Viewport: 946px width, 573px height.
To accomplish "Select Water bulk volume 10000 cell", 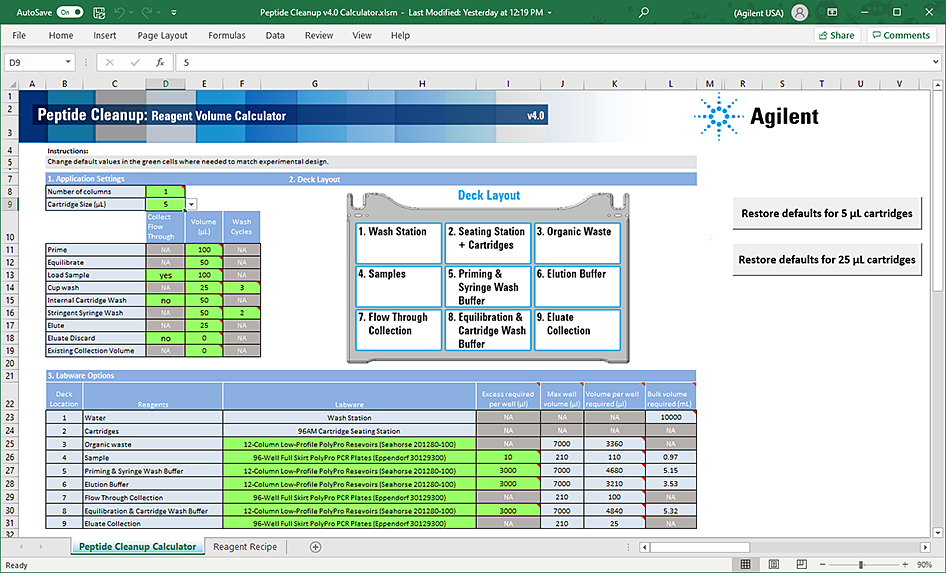I will click(670, 417).
